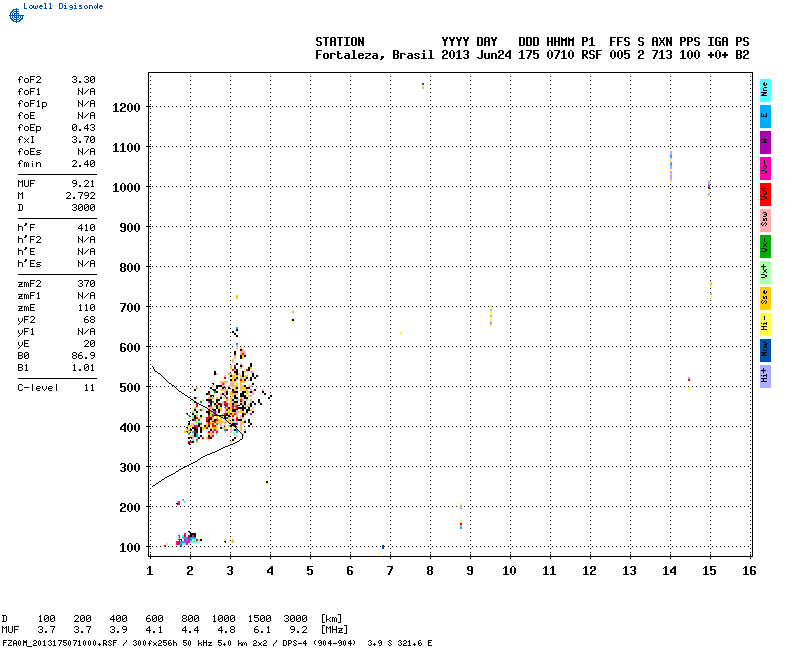Click the Lowell Digisonde globe logo icon

[x=16, y=16]
